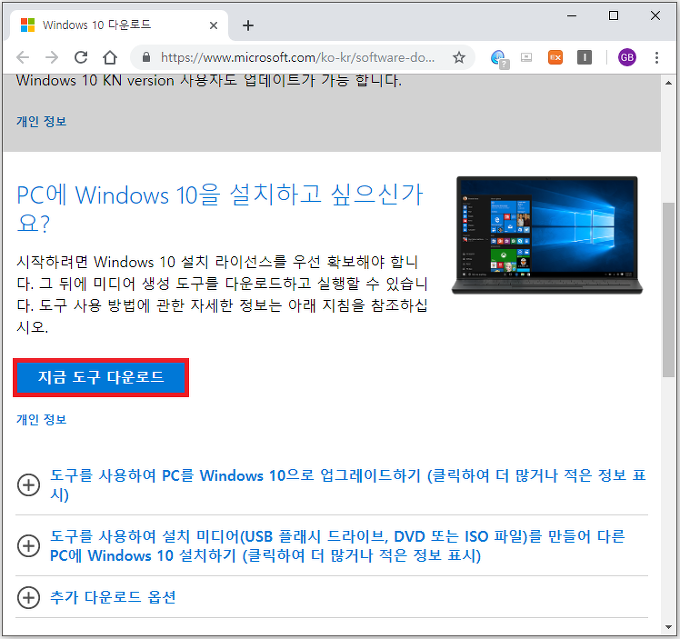Screen dimensions: 680x639
Task: Open a new browser tab
Action: (x=248, y=26)
